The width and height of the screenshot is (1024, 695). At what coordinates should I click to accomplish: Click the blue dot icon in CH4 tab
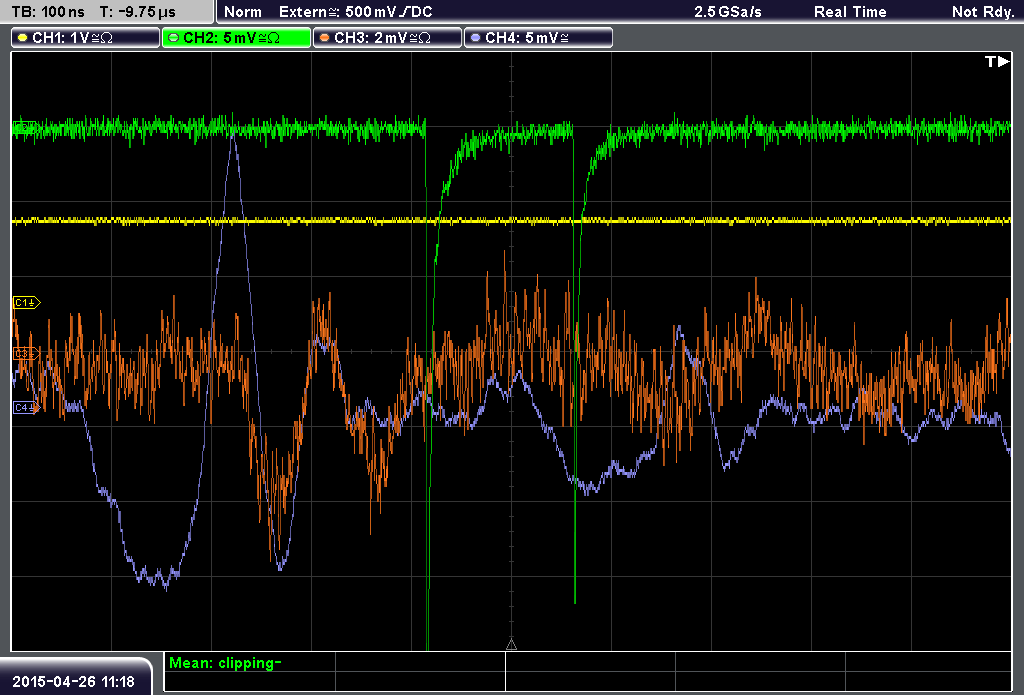click(475, 38)
